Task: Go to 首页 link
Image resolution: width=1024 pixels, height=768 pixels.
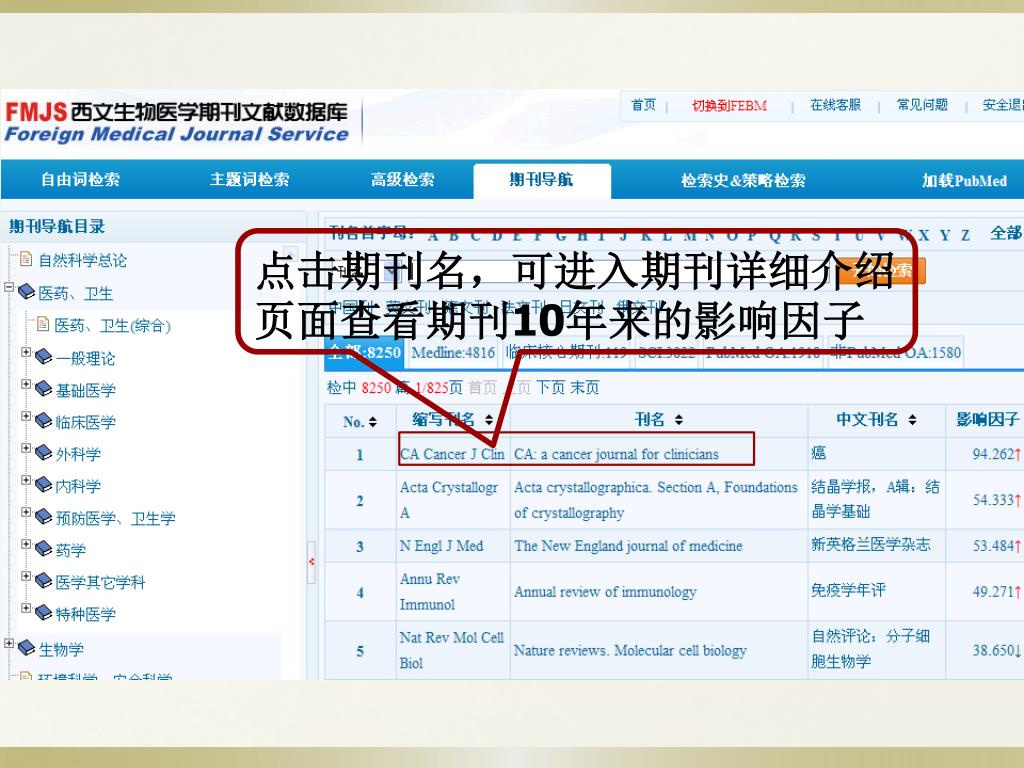Action: [x=643, y=104]
